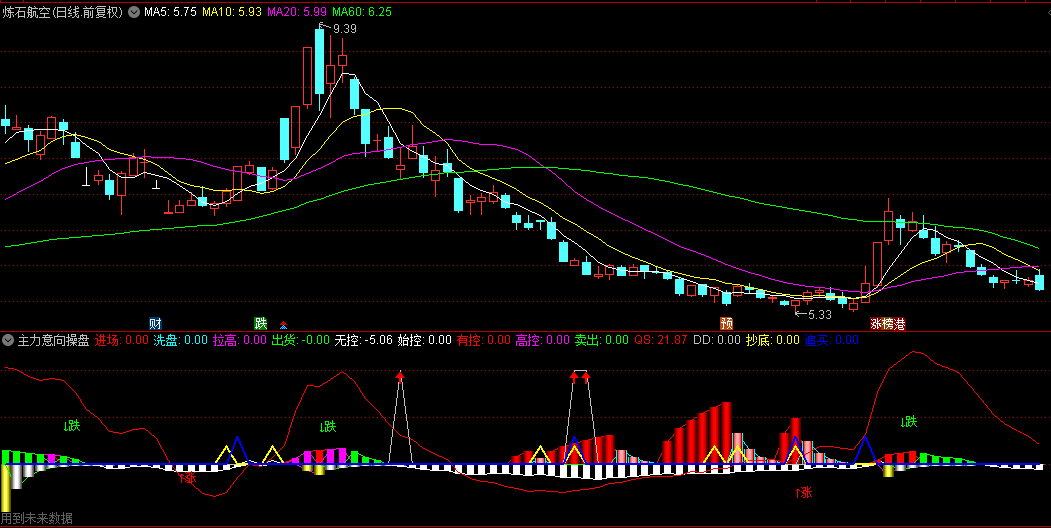
Task: Click the 进场: 0.00 indicator value
Action: (x=121, y=340)
